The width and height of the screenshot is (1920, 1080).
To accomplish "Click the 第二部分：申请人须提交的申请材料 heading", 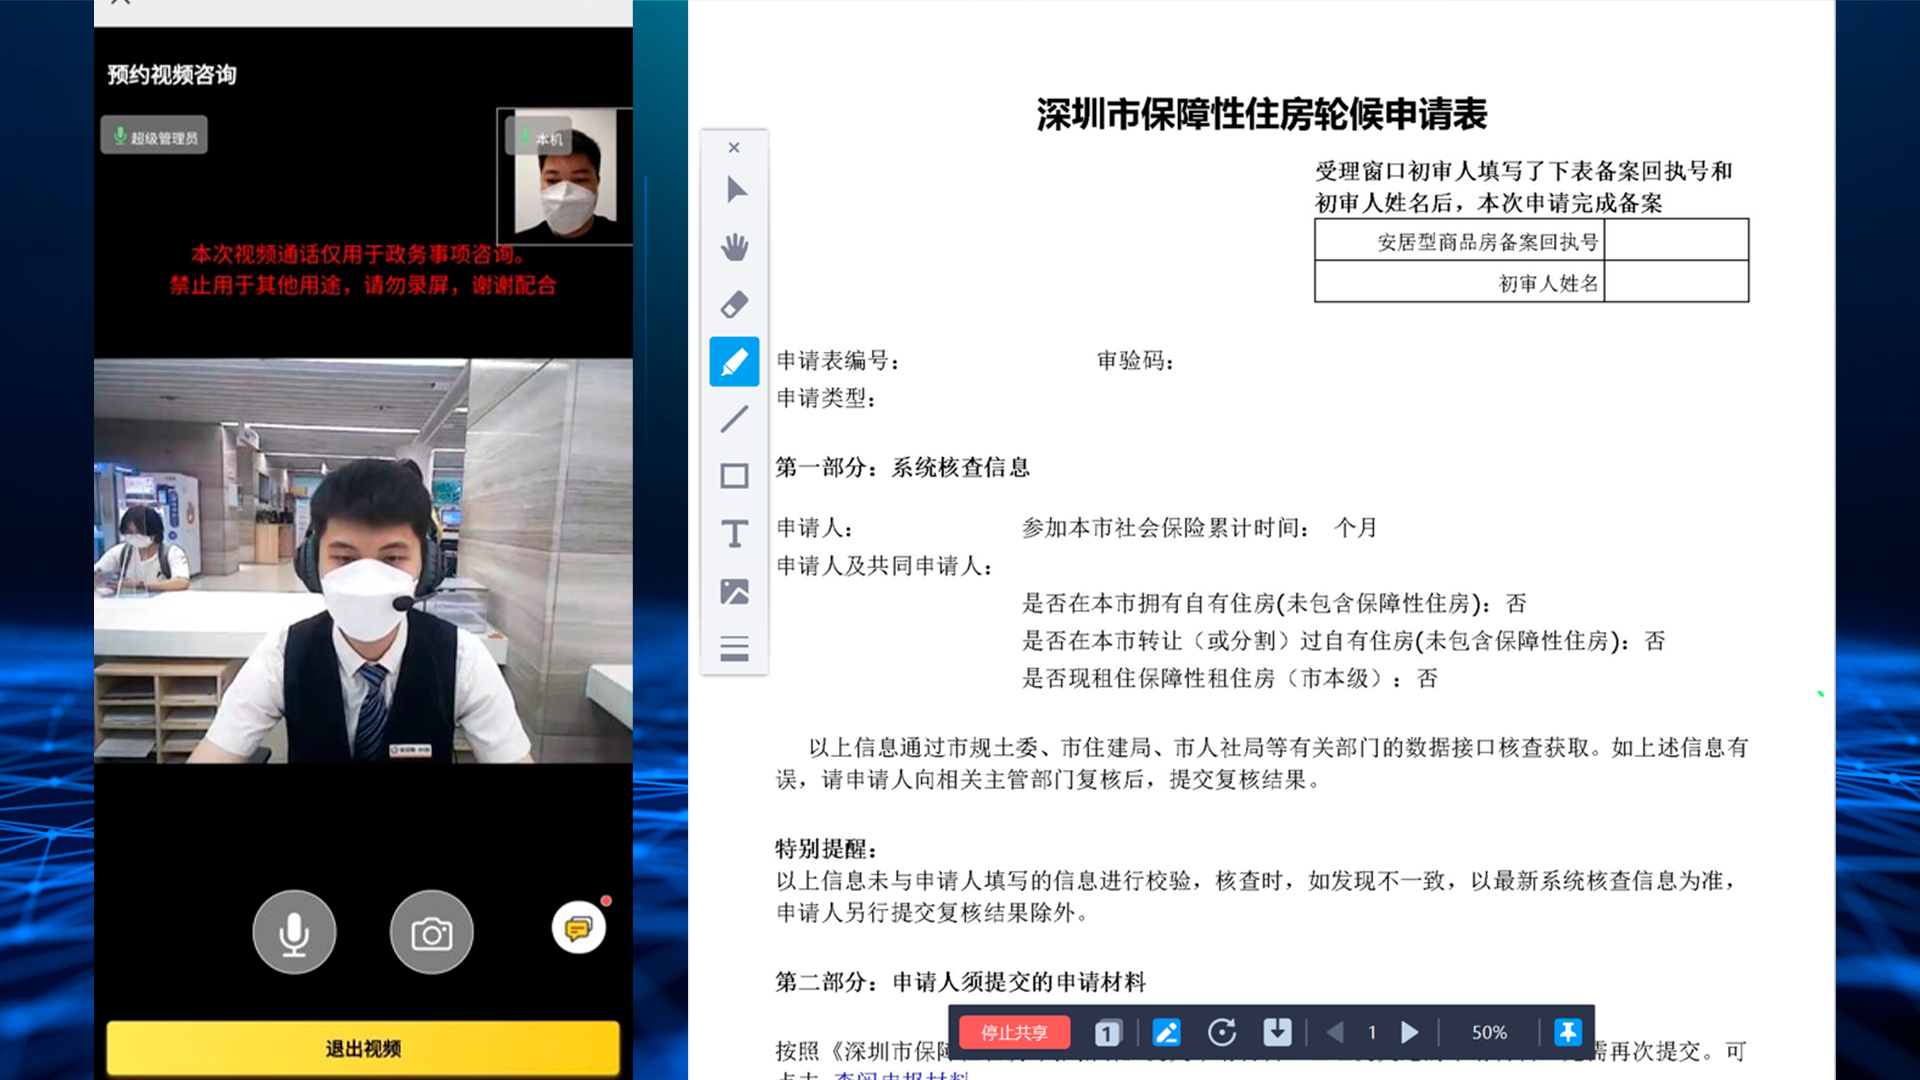I will [961, 982].
